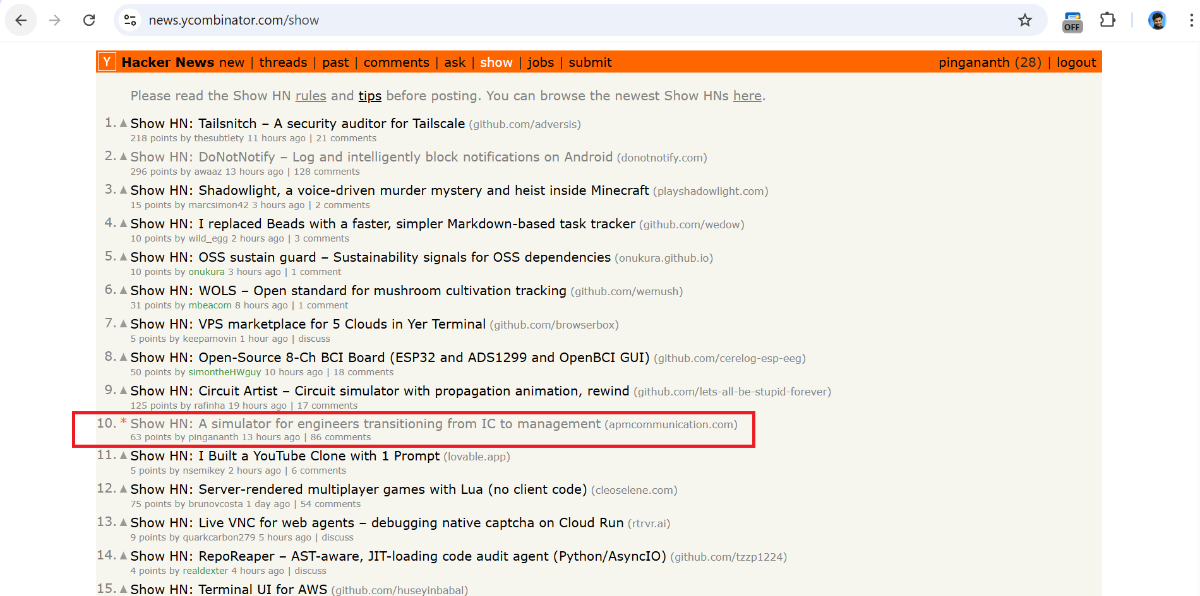Click 'discuss' on the RepoReaper post
The width and height of the screenshot is (1200, 596).
point(309,571)
